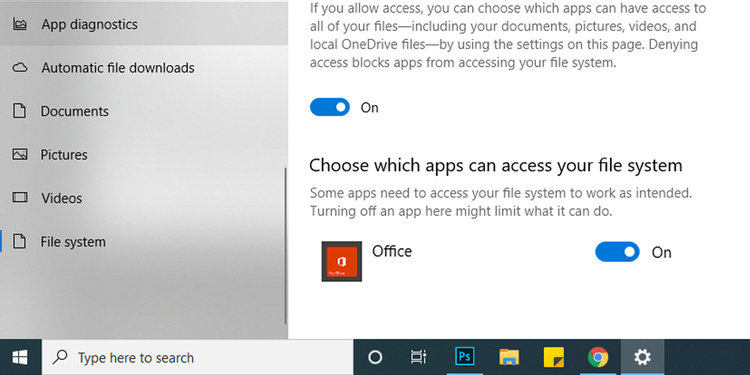The image size is (750, 375).
Task: Switch to Photoshop in the taskbar
Action: [464, 357]
